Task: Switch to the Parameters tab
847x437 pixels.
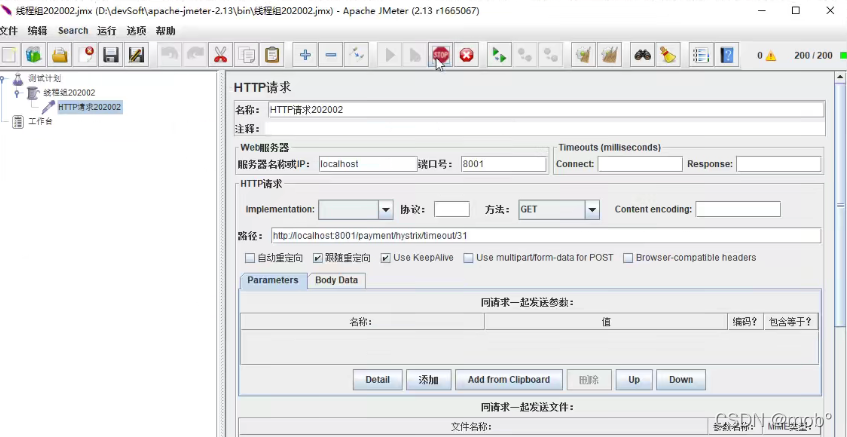Action: click(273, 280)
